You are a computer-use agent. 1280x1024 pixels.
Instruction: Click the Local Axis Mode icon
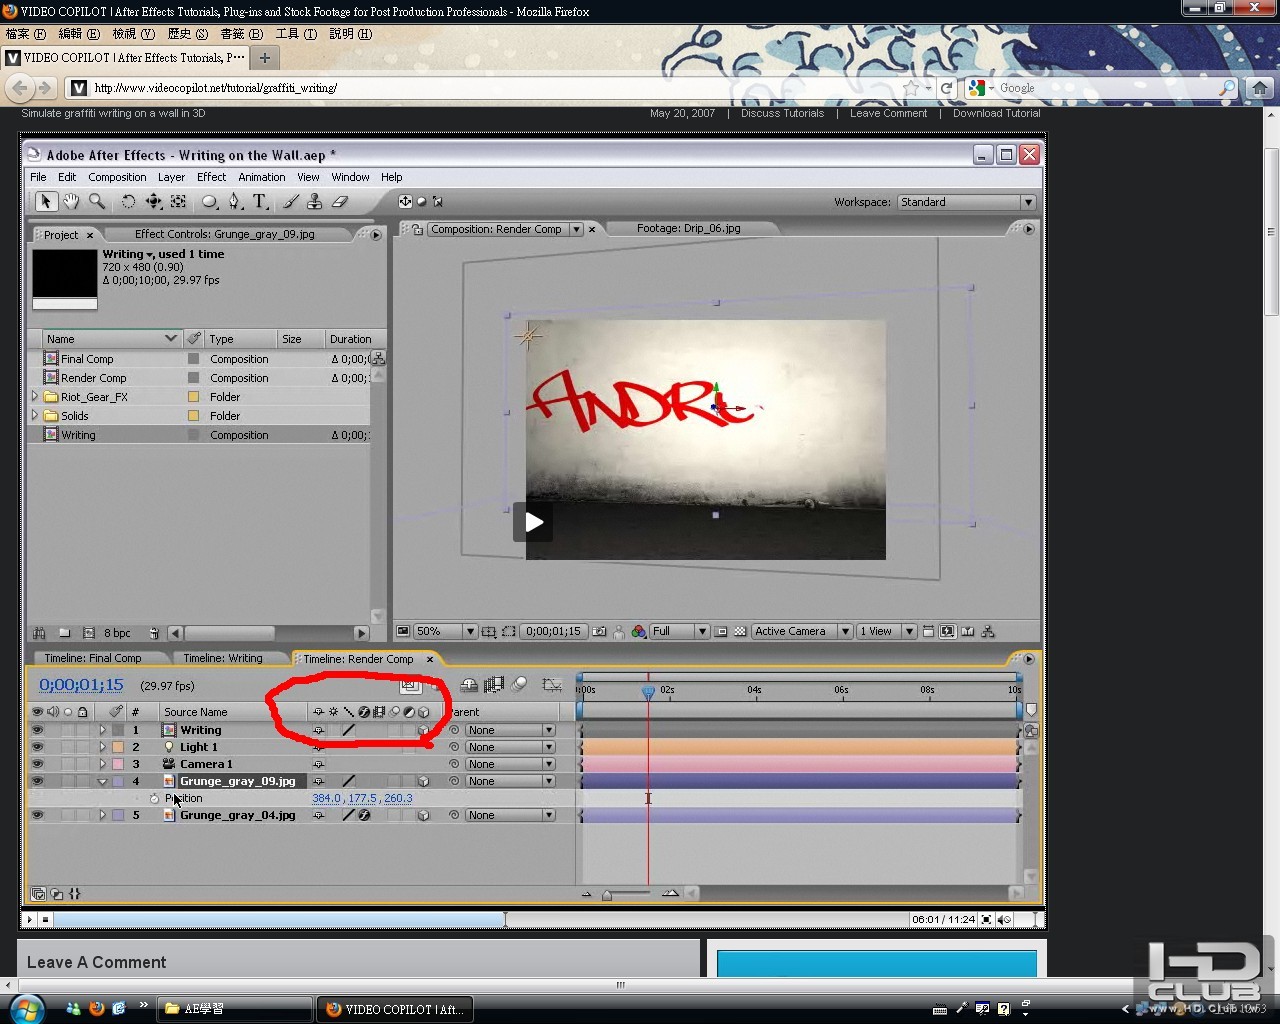coord(405,202)
